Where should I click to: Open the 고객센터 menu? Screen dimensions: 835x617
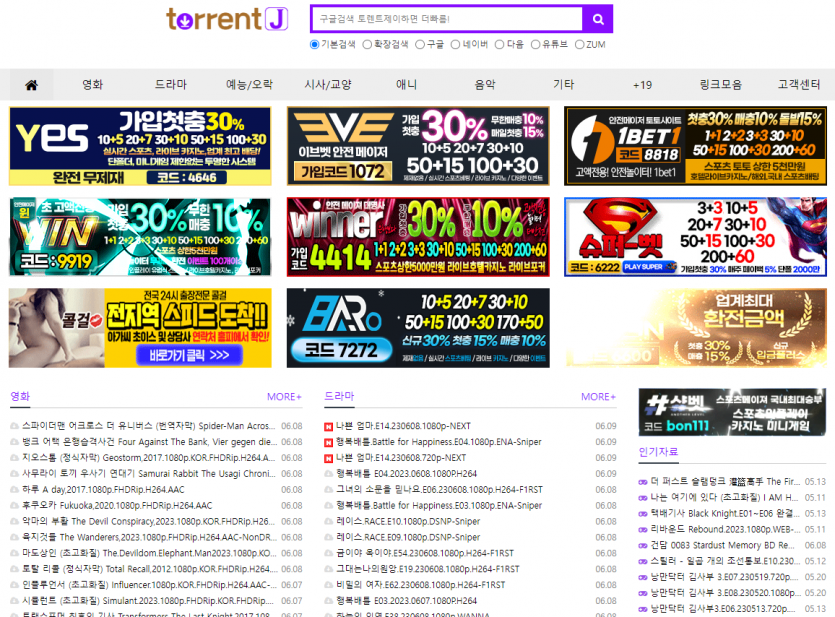tap(799, 85)
